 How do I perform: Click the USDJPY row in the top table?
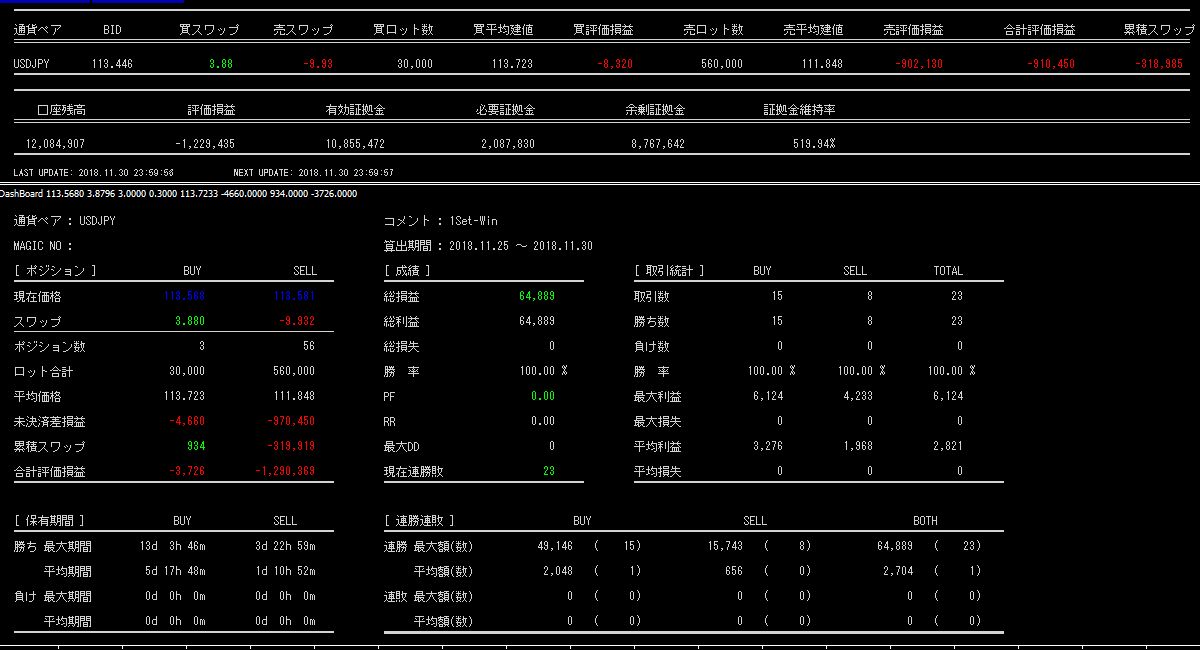point(32,64)
